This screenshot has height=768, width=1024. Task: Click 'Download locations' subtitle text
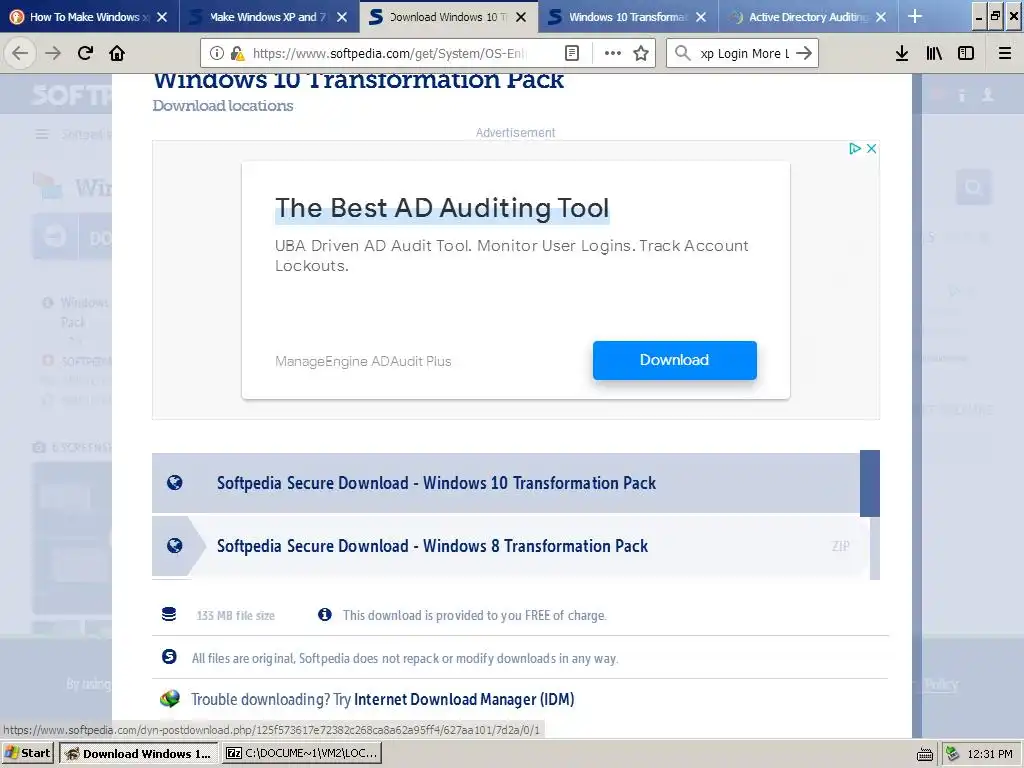223,106
